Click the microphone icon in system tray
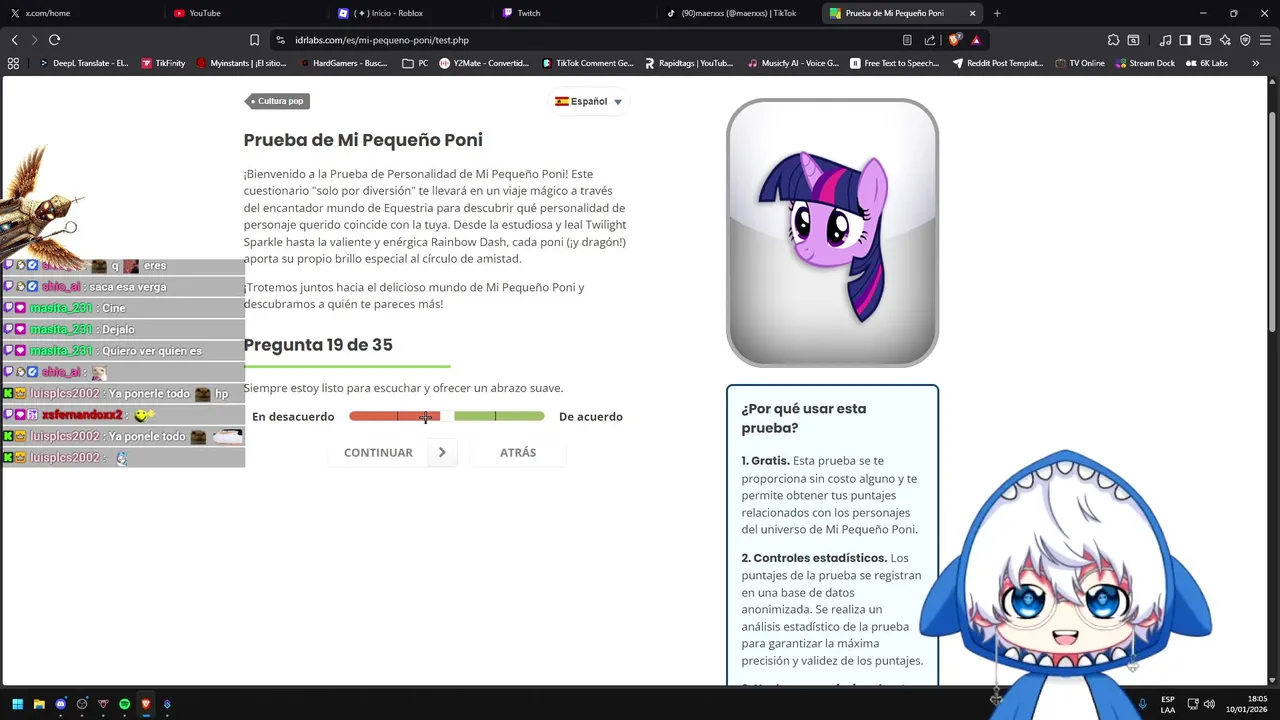The width and height of the screenshot is (1280, 720). coord(1143,704)
